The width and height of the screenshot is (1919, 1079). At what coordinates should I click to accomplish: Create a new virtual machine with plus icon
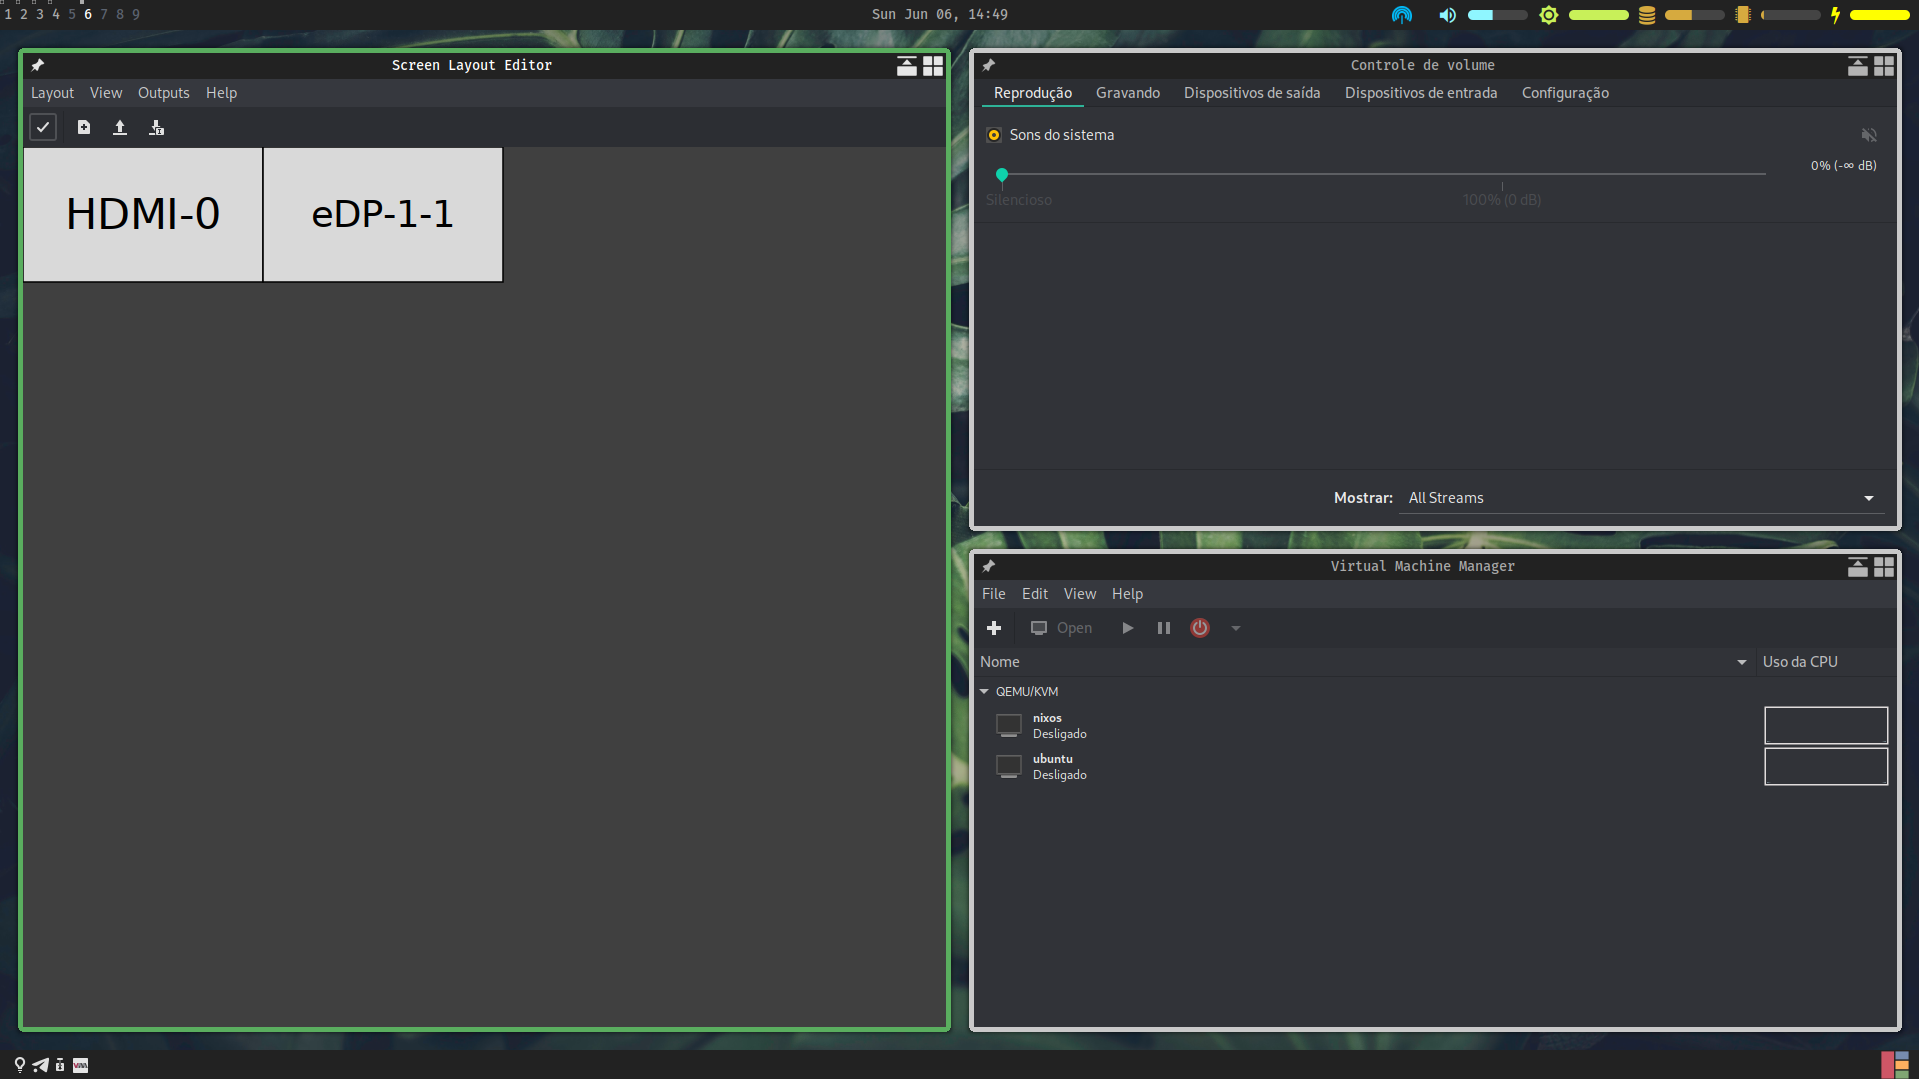click(994, 628)
